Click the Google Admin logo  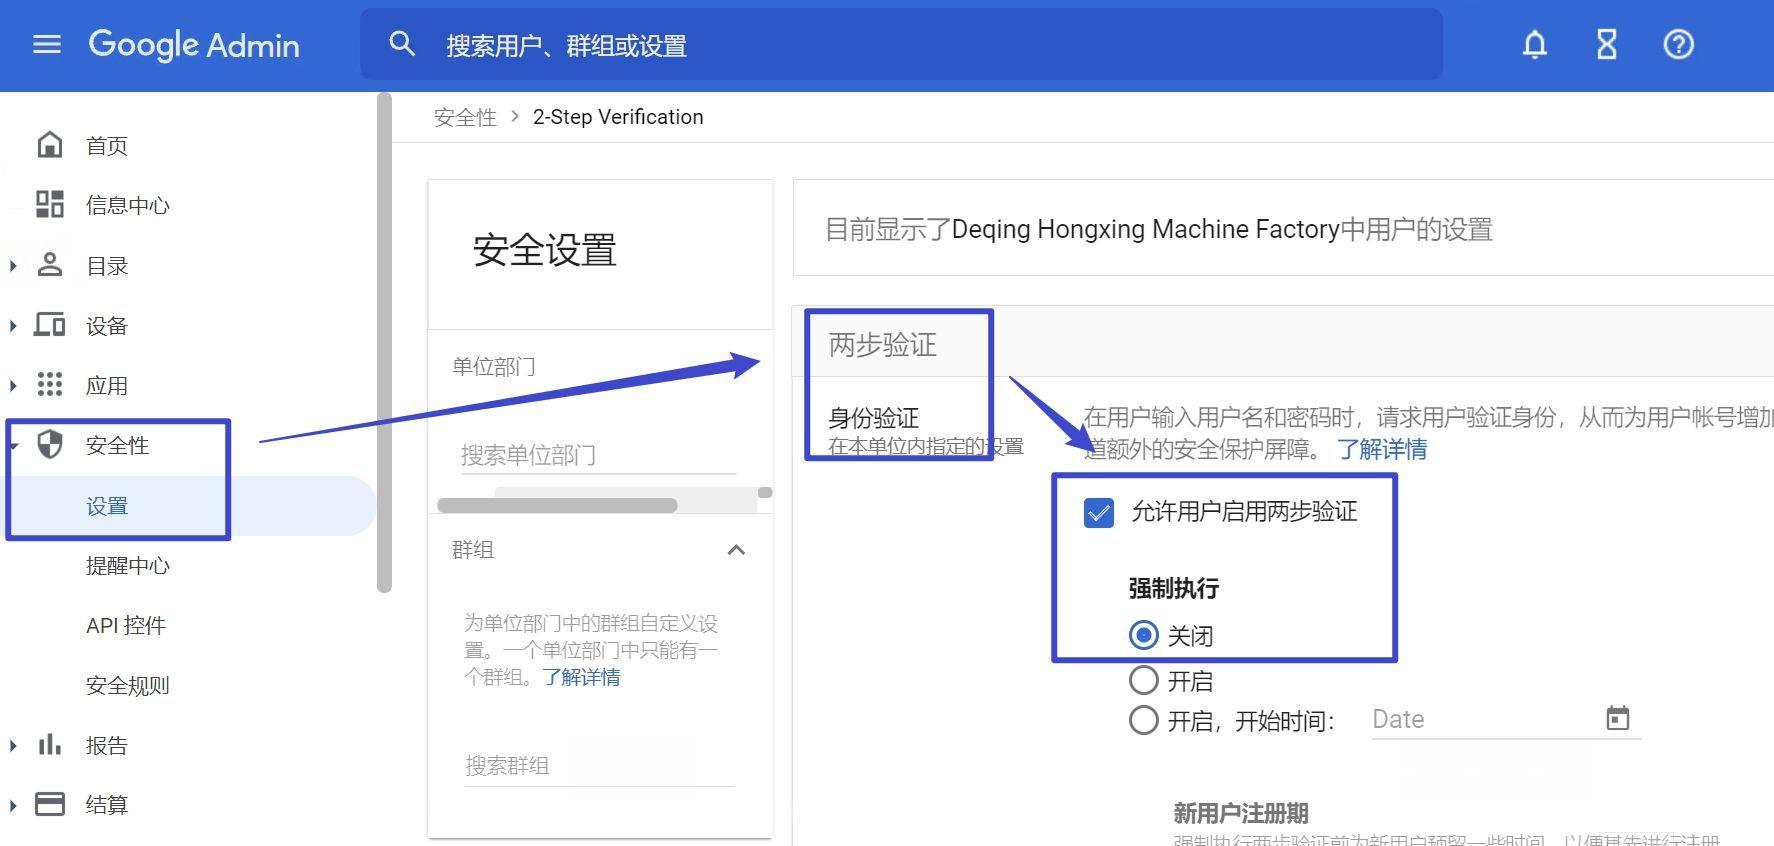tap(194, 45)
